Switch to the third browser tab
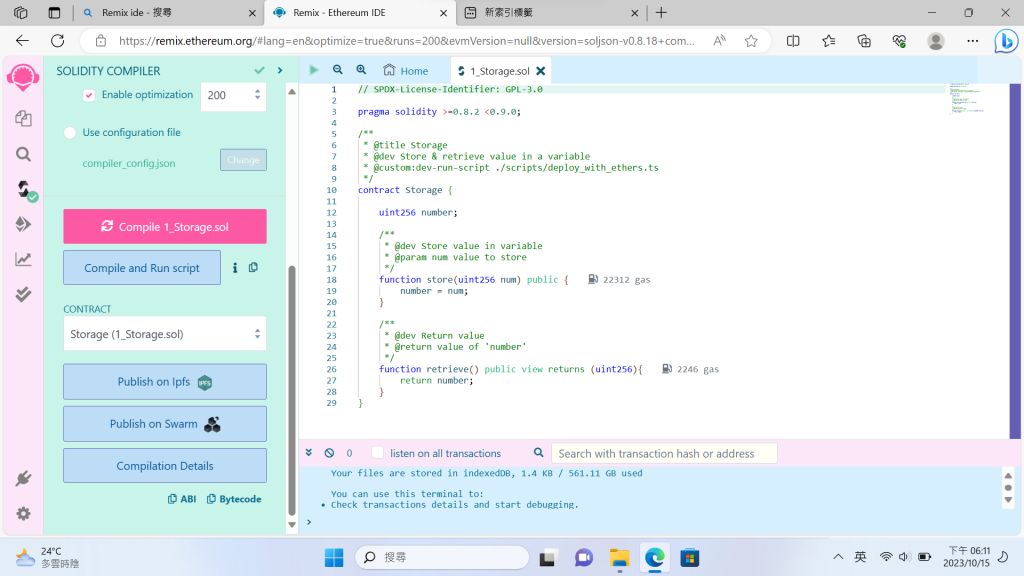 [x=550, y=12]
